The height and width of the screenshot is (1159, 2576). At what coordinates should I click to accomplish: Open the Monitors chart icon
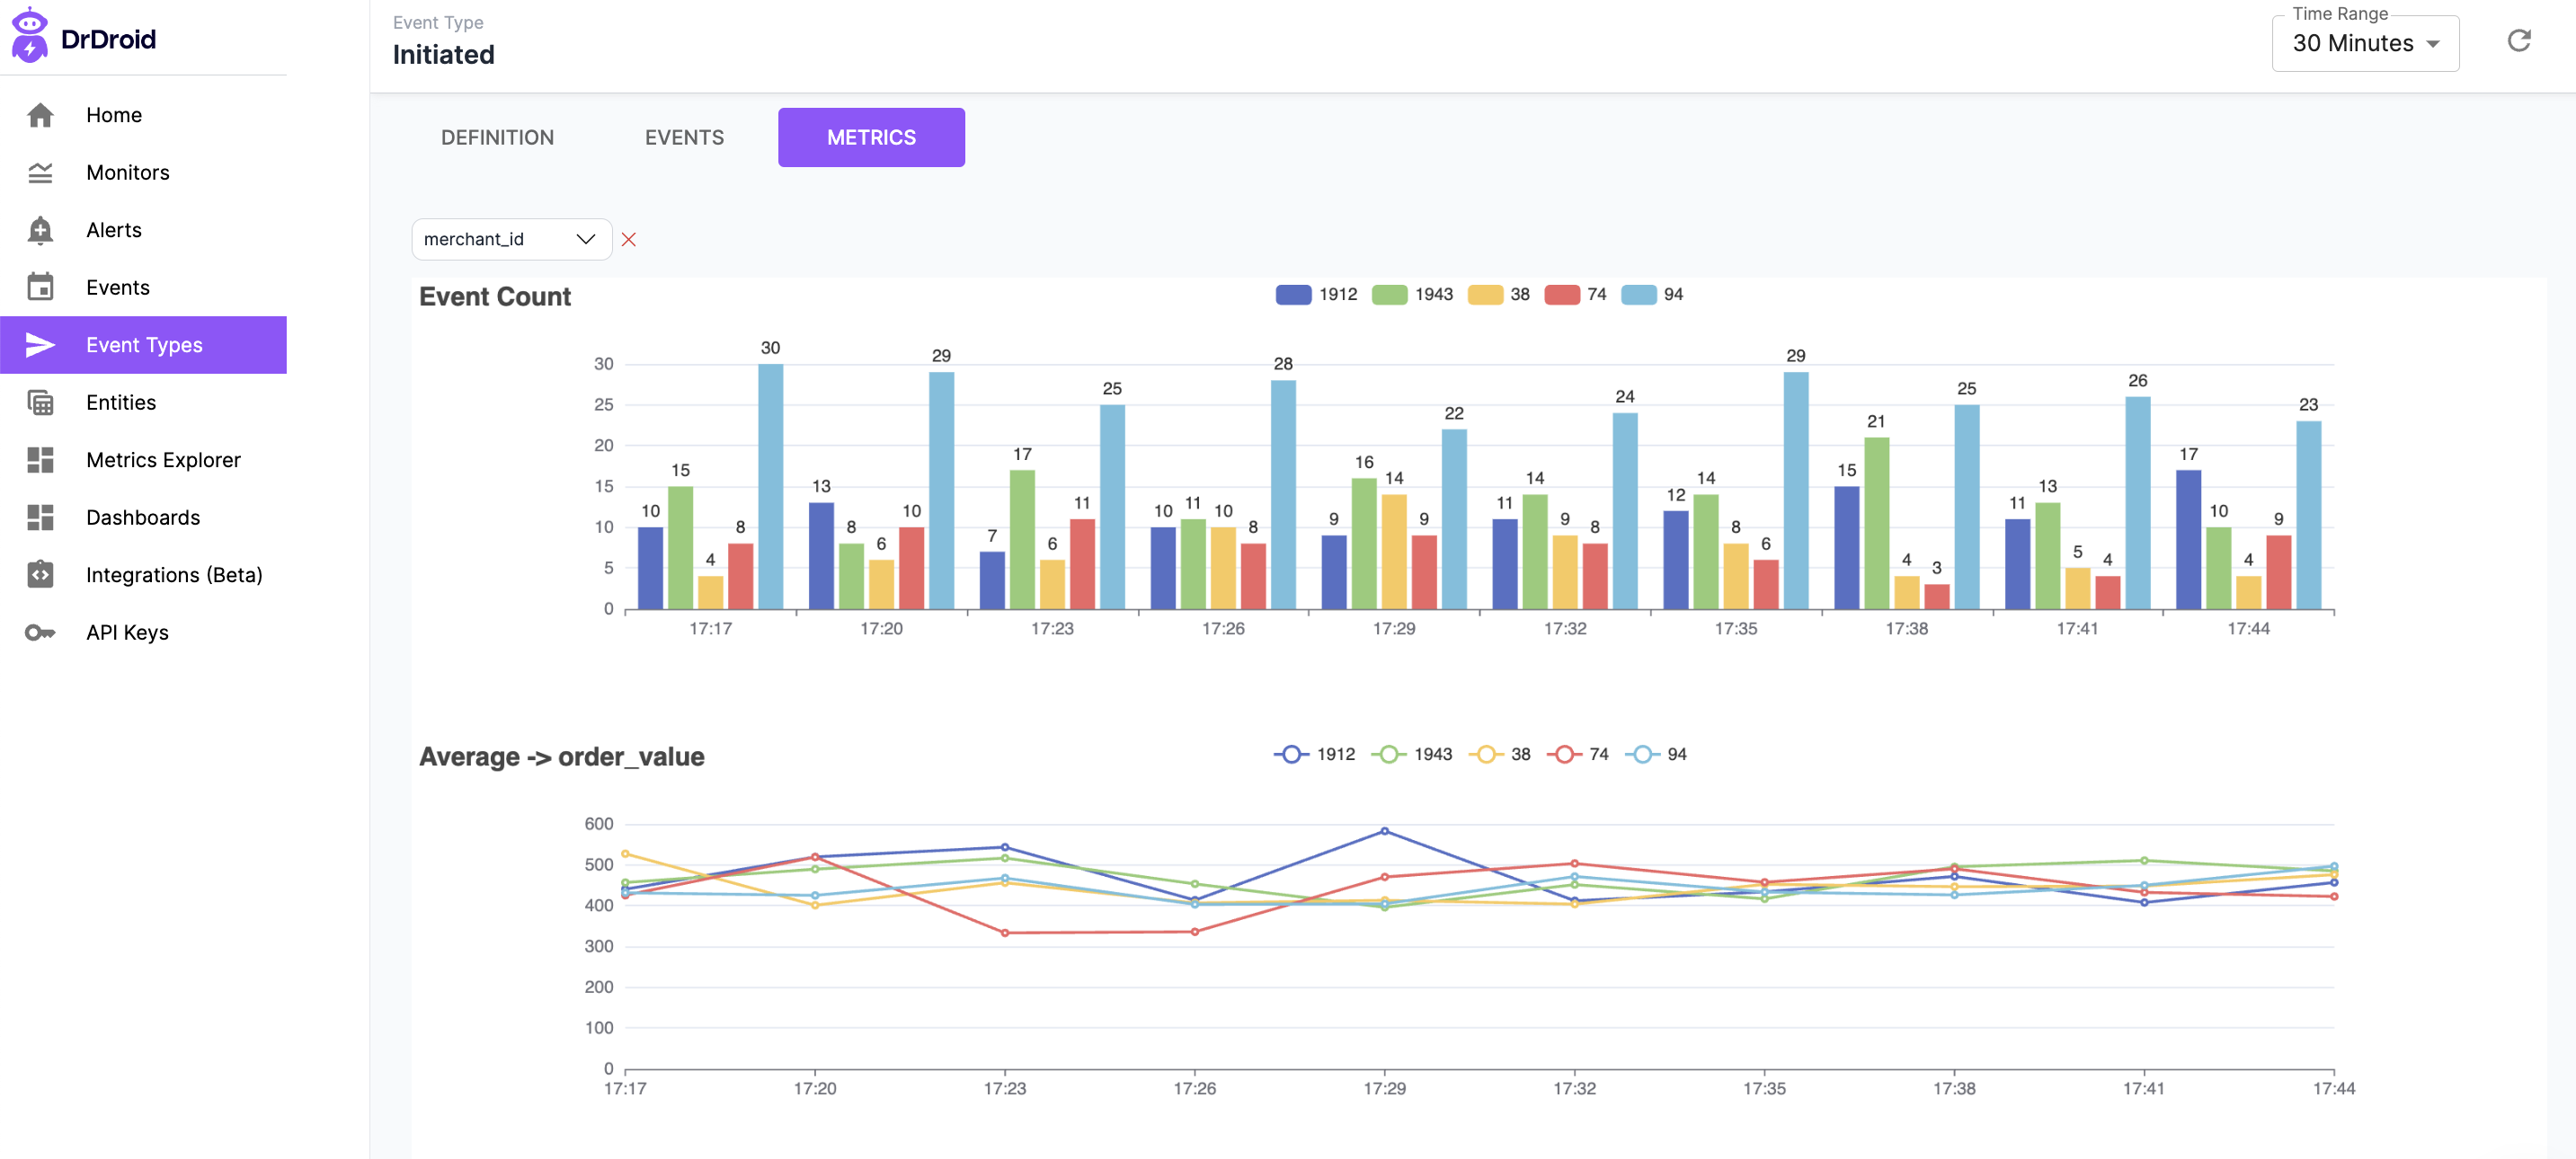tap(40, 173)
